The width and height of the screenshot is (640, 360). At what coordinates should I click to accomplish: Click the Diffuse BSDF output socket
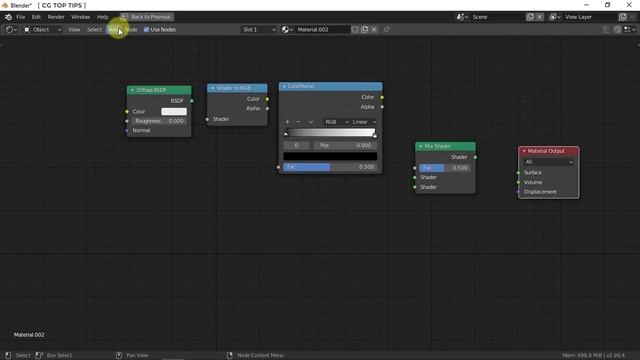coord(192,101)
